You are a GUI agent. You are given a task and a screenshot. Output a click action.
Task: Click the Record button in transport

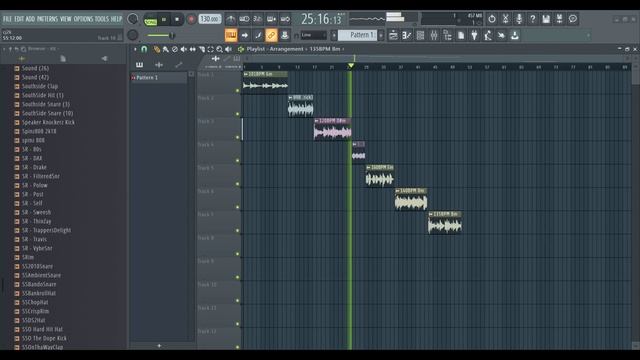point(191,19)
